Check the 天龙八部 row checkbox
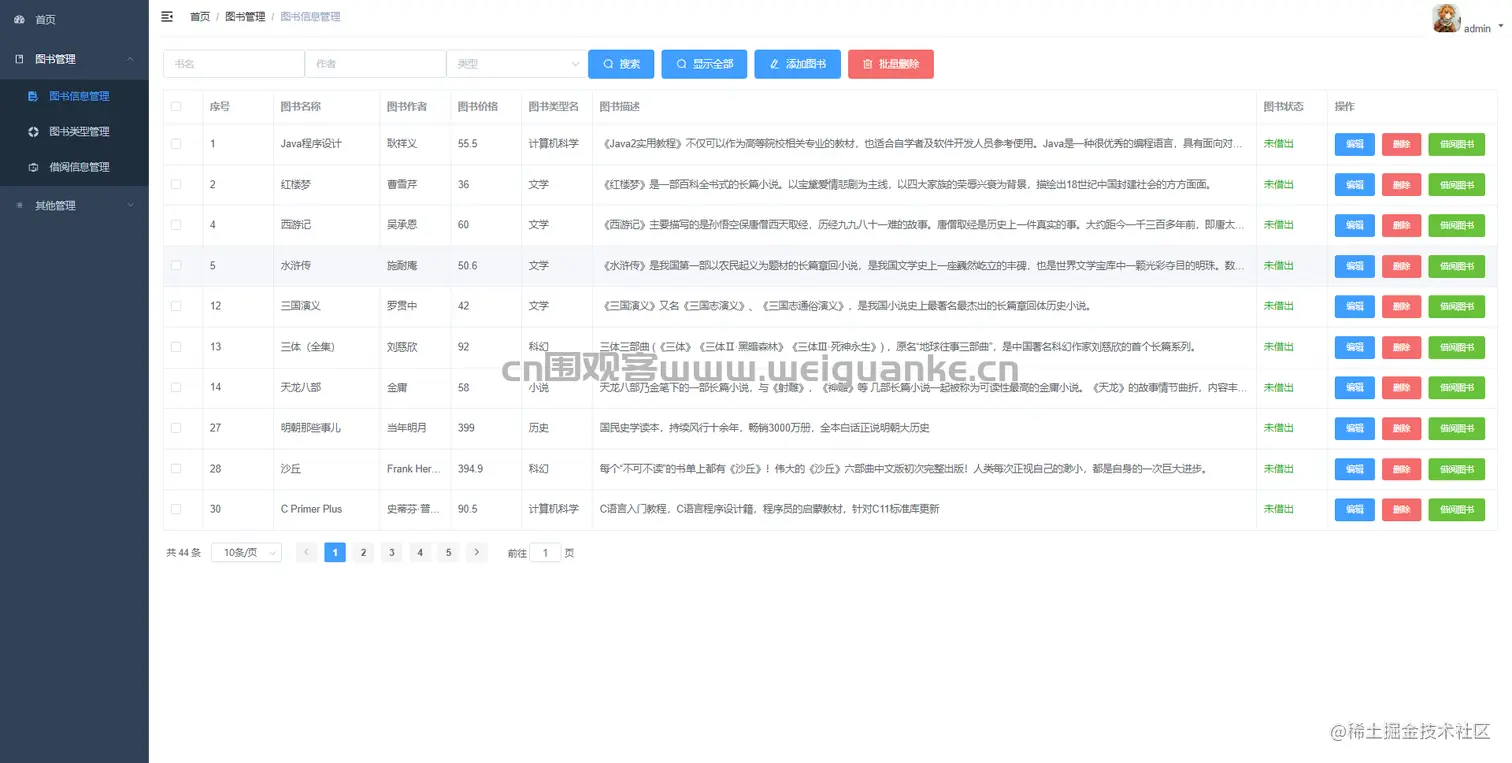Screen dimensions: 1512x763 [176, 387]
